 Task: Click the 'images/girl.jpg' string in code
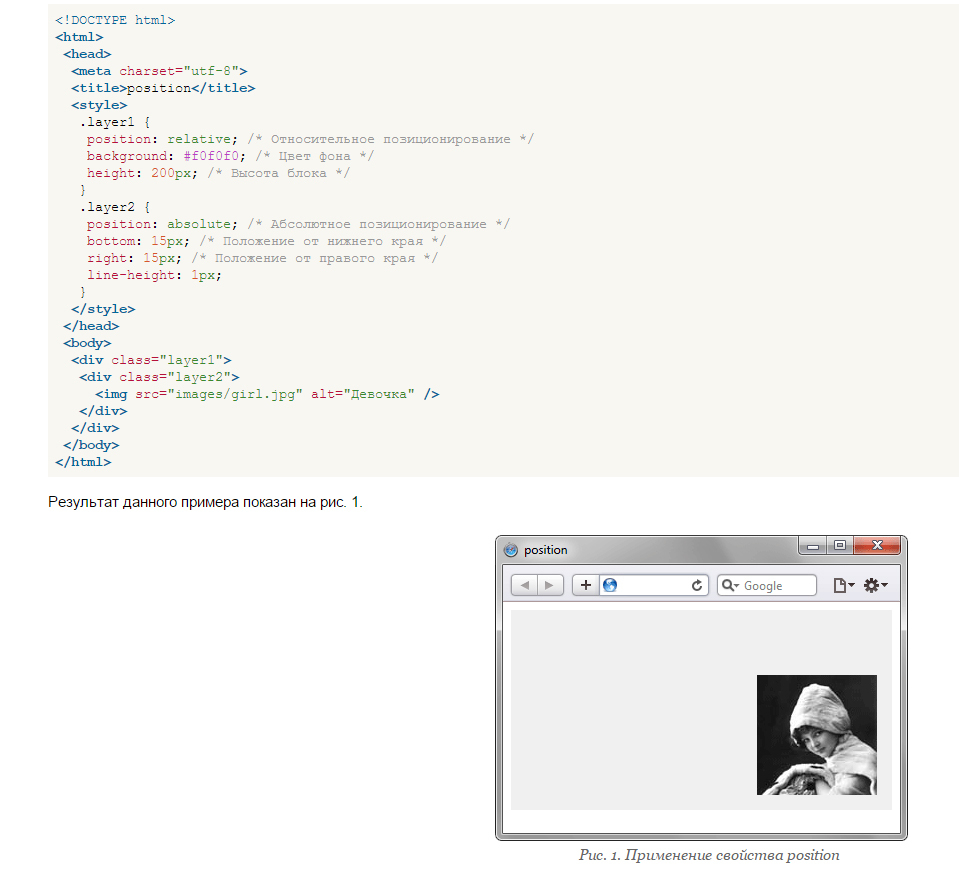pyautogui.click(x=235, y=394)
